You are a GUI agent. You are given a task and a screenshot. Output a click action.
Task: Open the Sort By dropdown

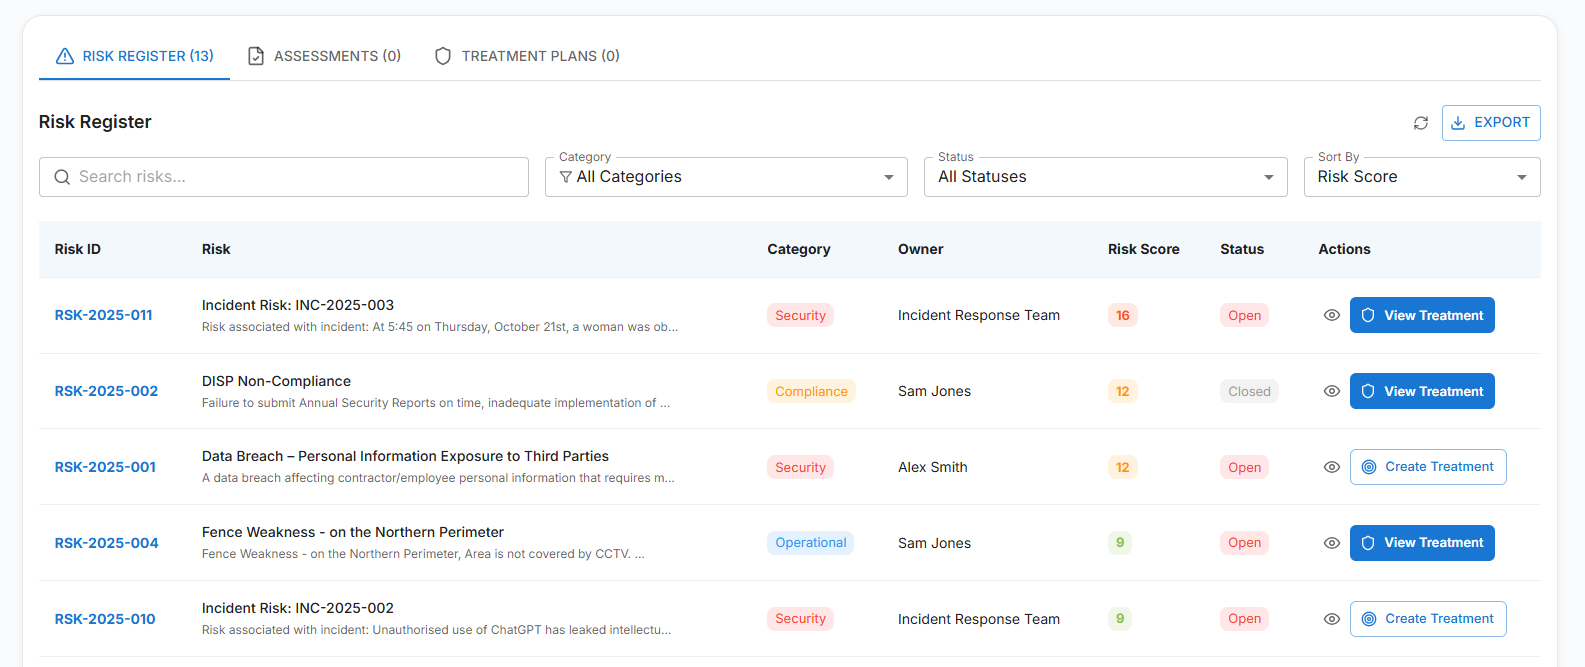[x=1421, y=177]
